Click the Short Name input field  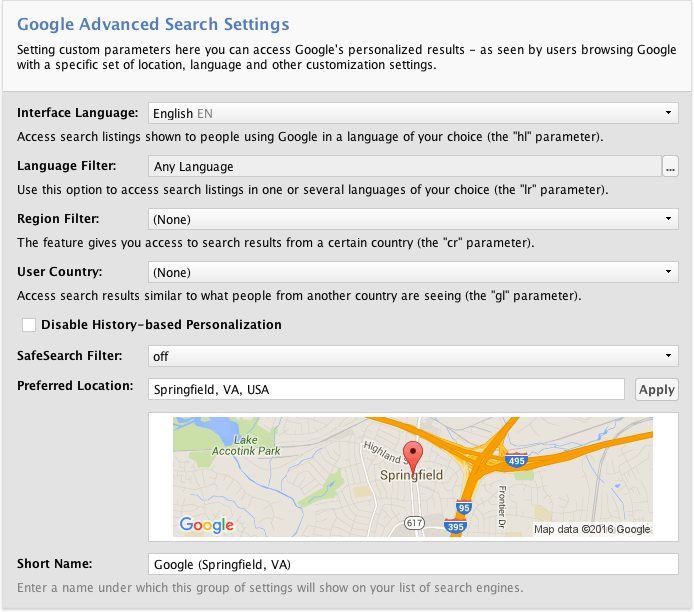(413, 564)
